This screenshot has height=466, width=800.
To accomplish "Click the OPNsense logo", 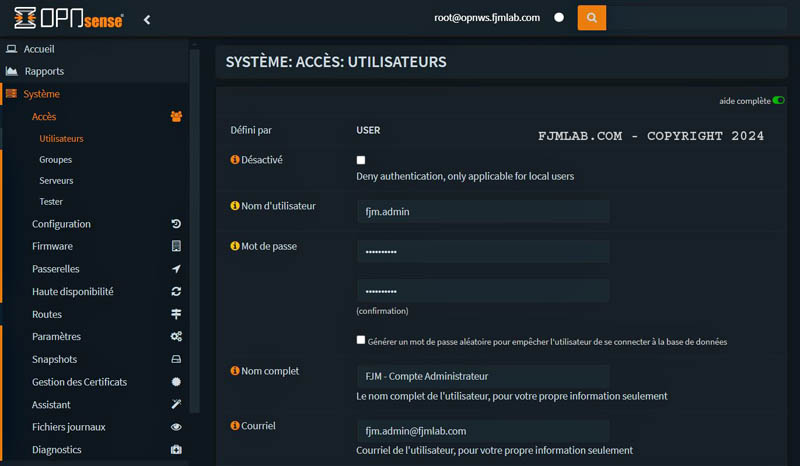I will click(x=68, y=18).
